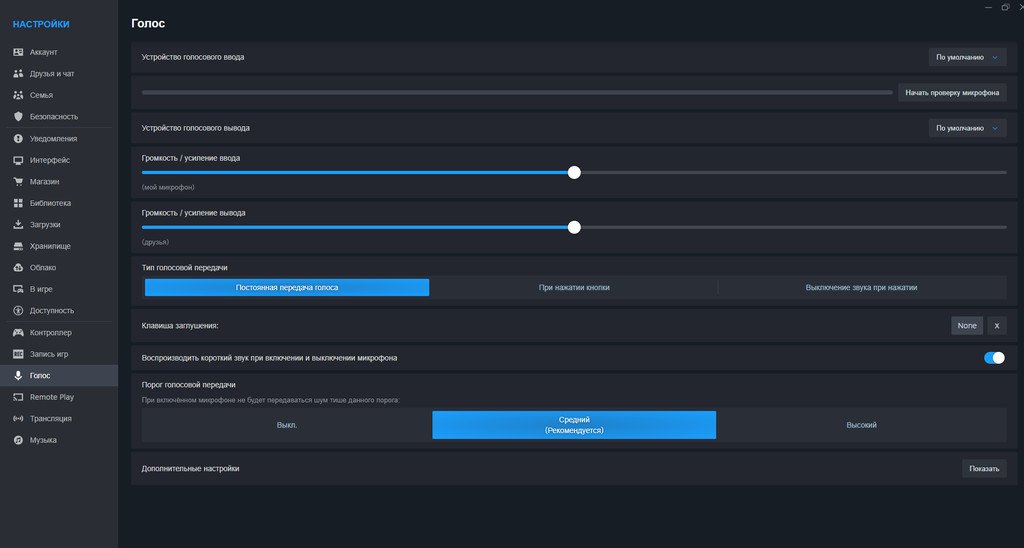
Task: Click the Загрузки download icon
Action: pyautogui.click(x=18, y=224)
